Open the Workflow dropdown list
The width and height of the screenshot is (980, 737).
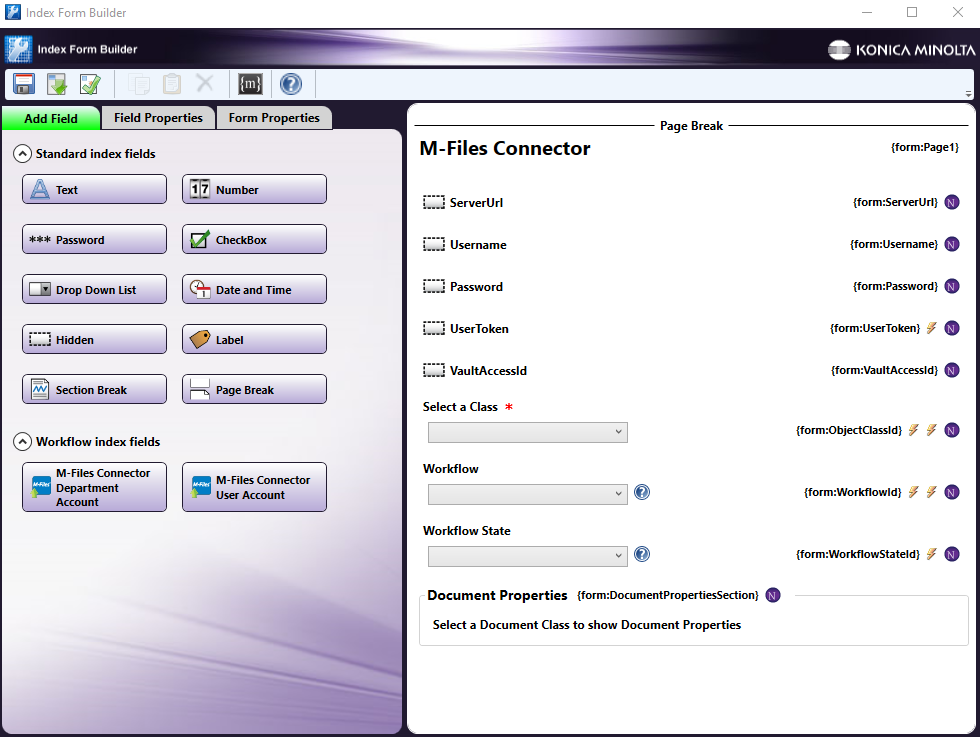(528, 494)
